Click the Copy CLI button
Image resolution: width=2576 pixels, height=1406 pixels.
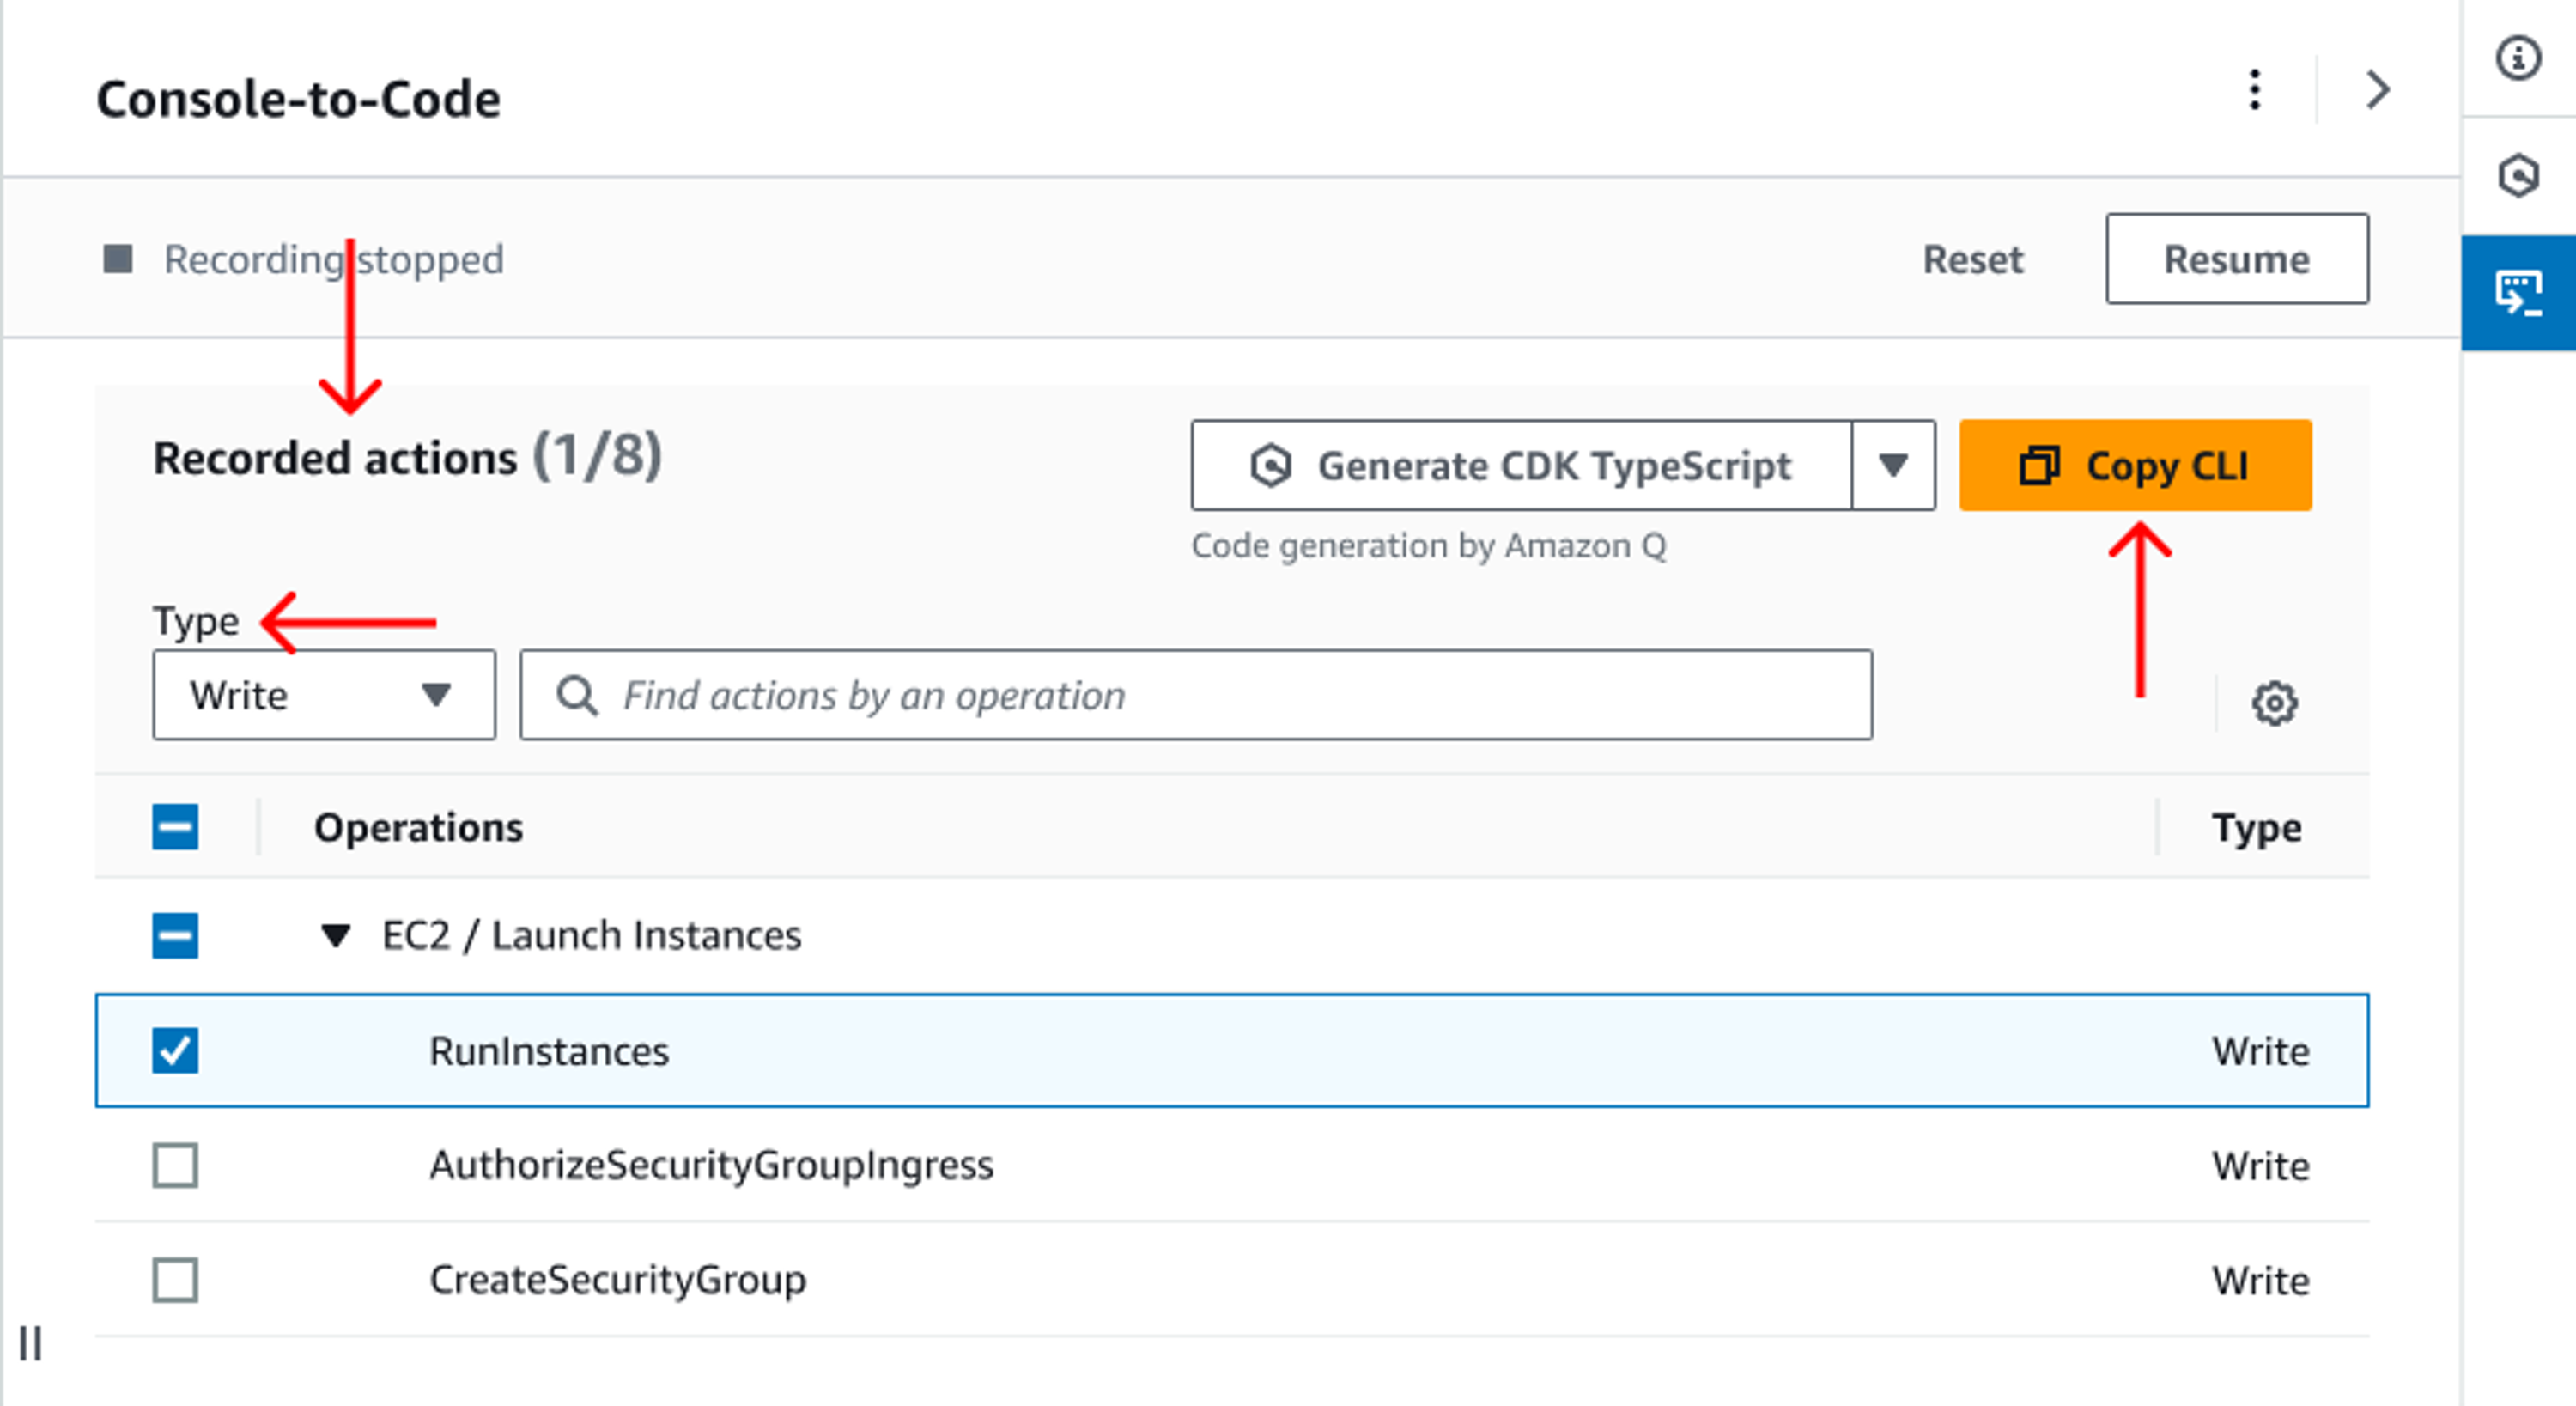[2135, 465]
